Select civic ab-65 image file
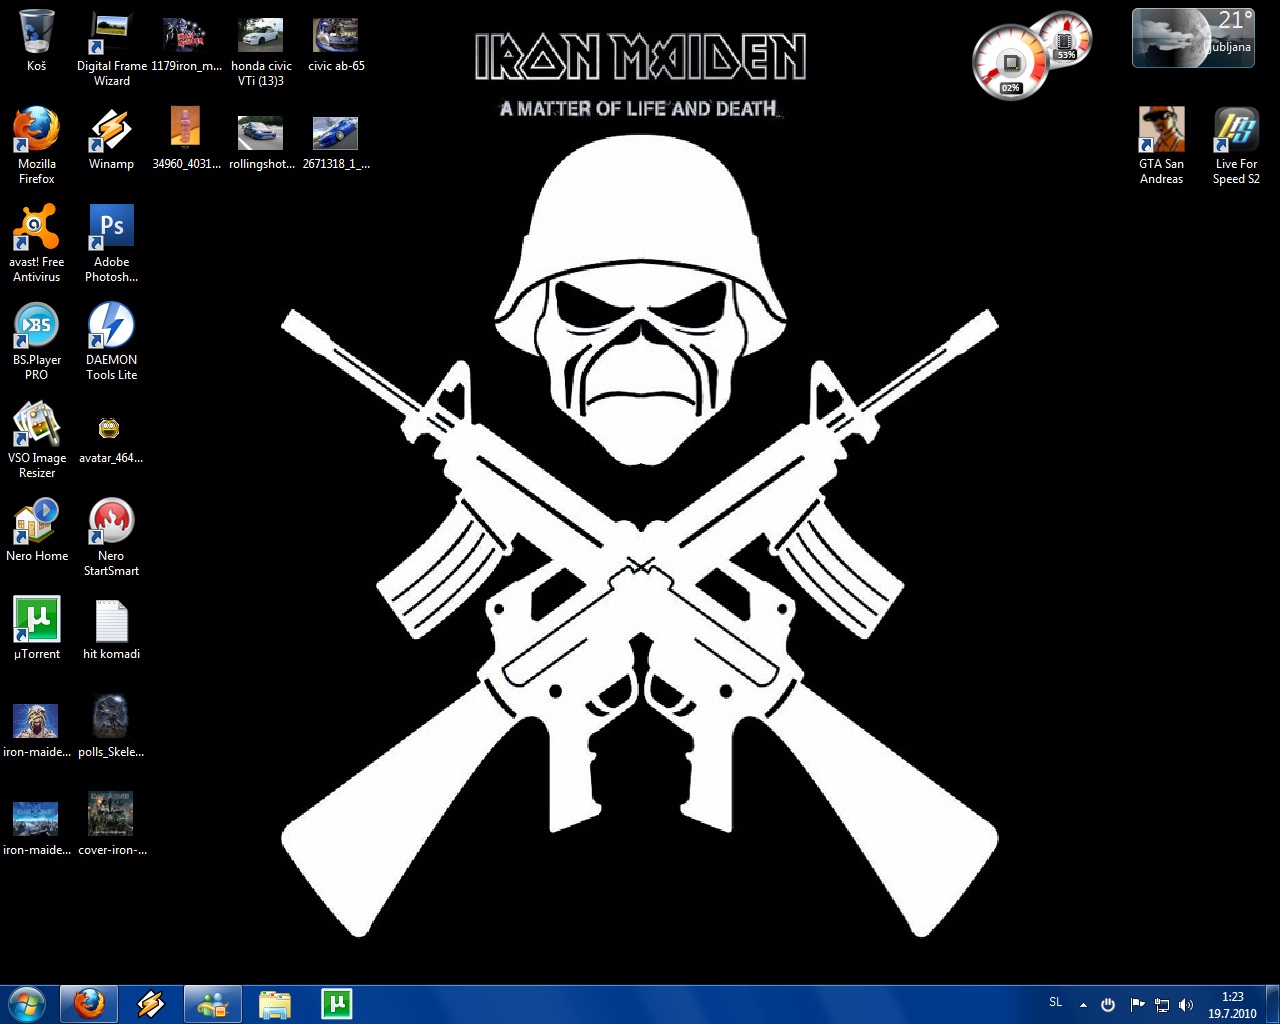Screen dimensions: 1280x1024 coord(336,41)
